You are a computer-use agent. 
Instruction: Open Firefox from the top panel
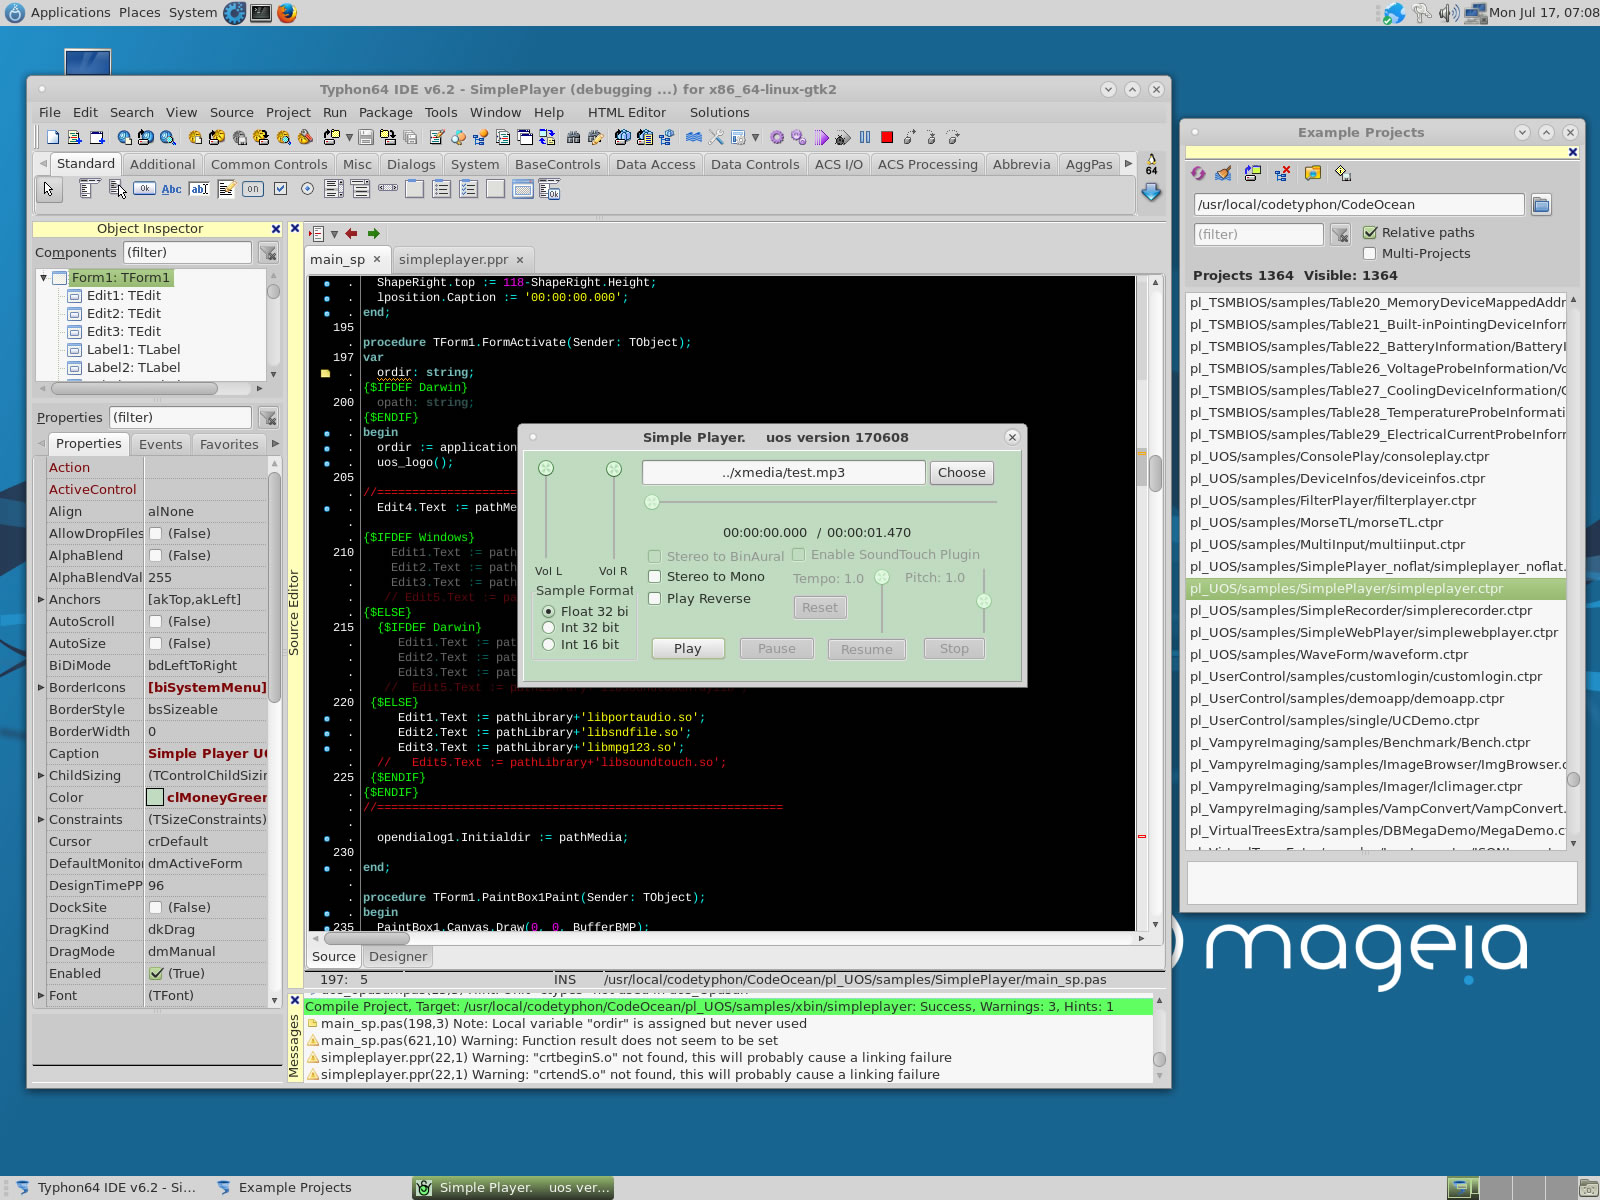pyautogui.click(x=287, y=13)
